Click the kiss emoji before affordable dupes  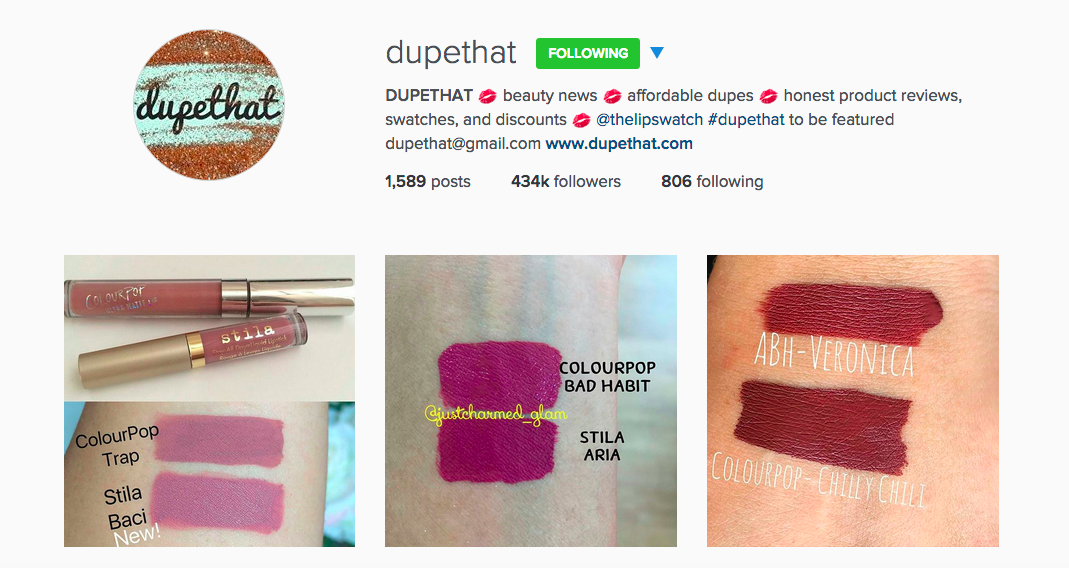tap(612, 96)
